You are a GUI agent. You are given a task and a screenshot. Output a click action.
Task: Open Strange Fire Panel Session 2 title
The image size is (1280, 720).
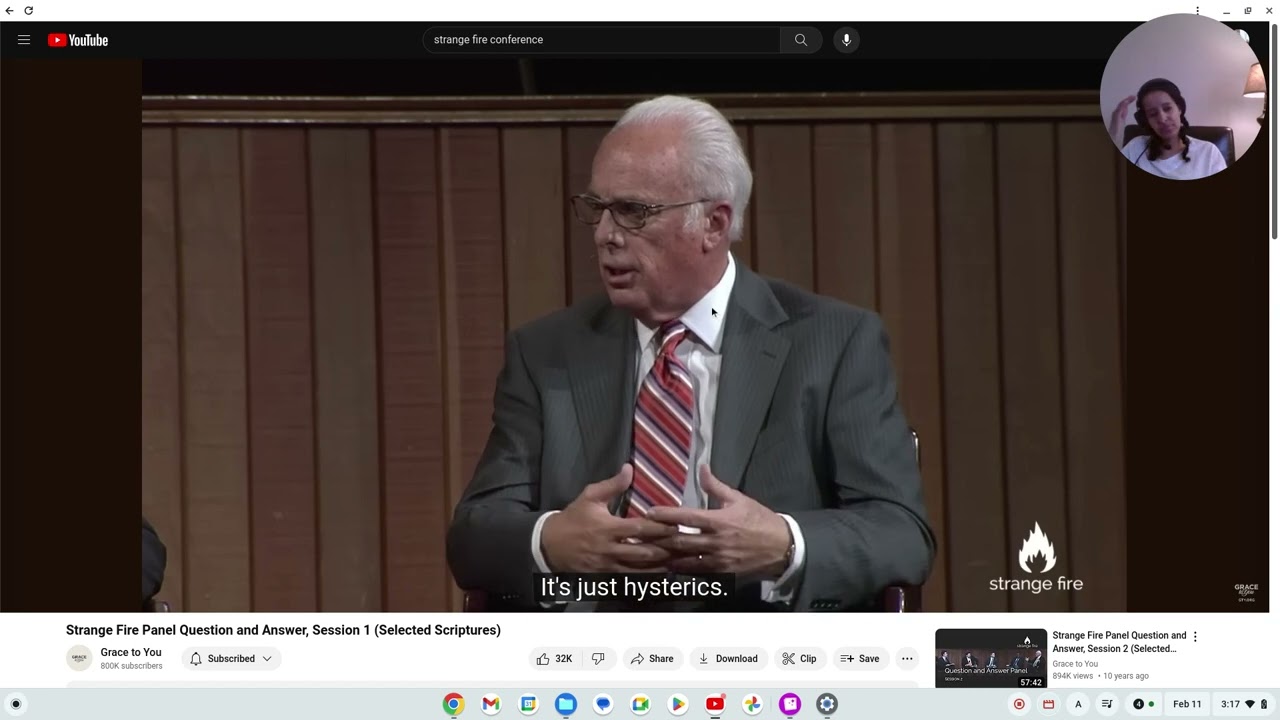1119,642
